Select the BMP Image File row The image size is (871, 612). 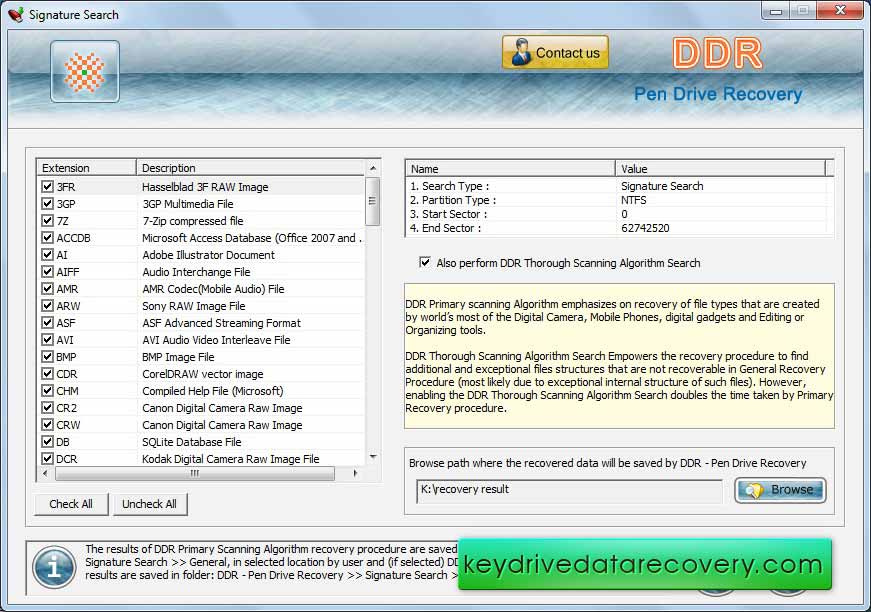201,357
